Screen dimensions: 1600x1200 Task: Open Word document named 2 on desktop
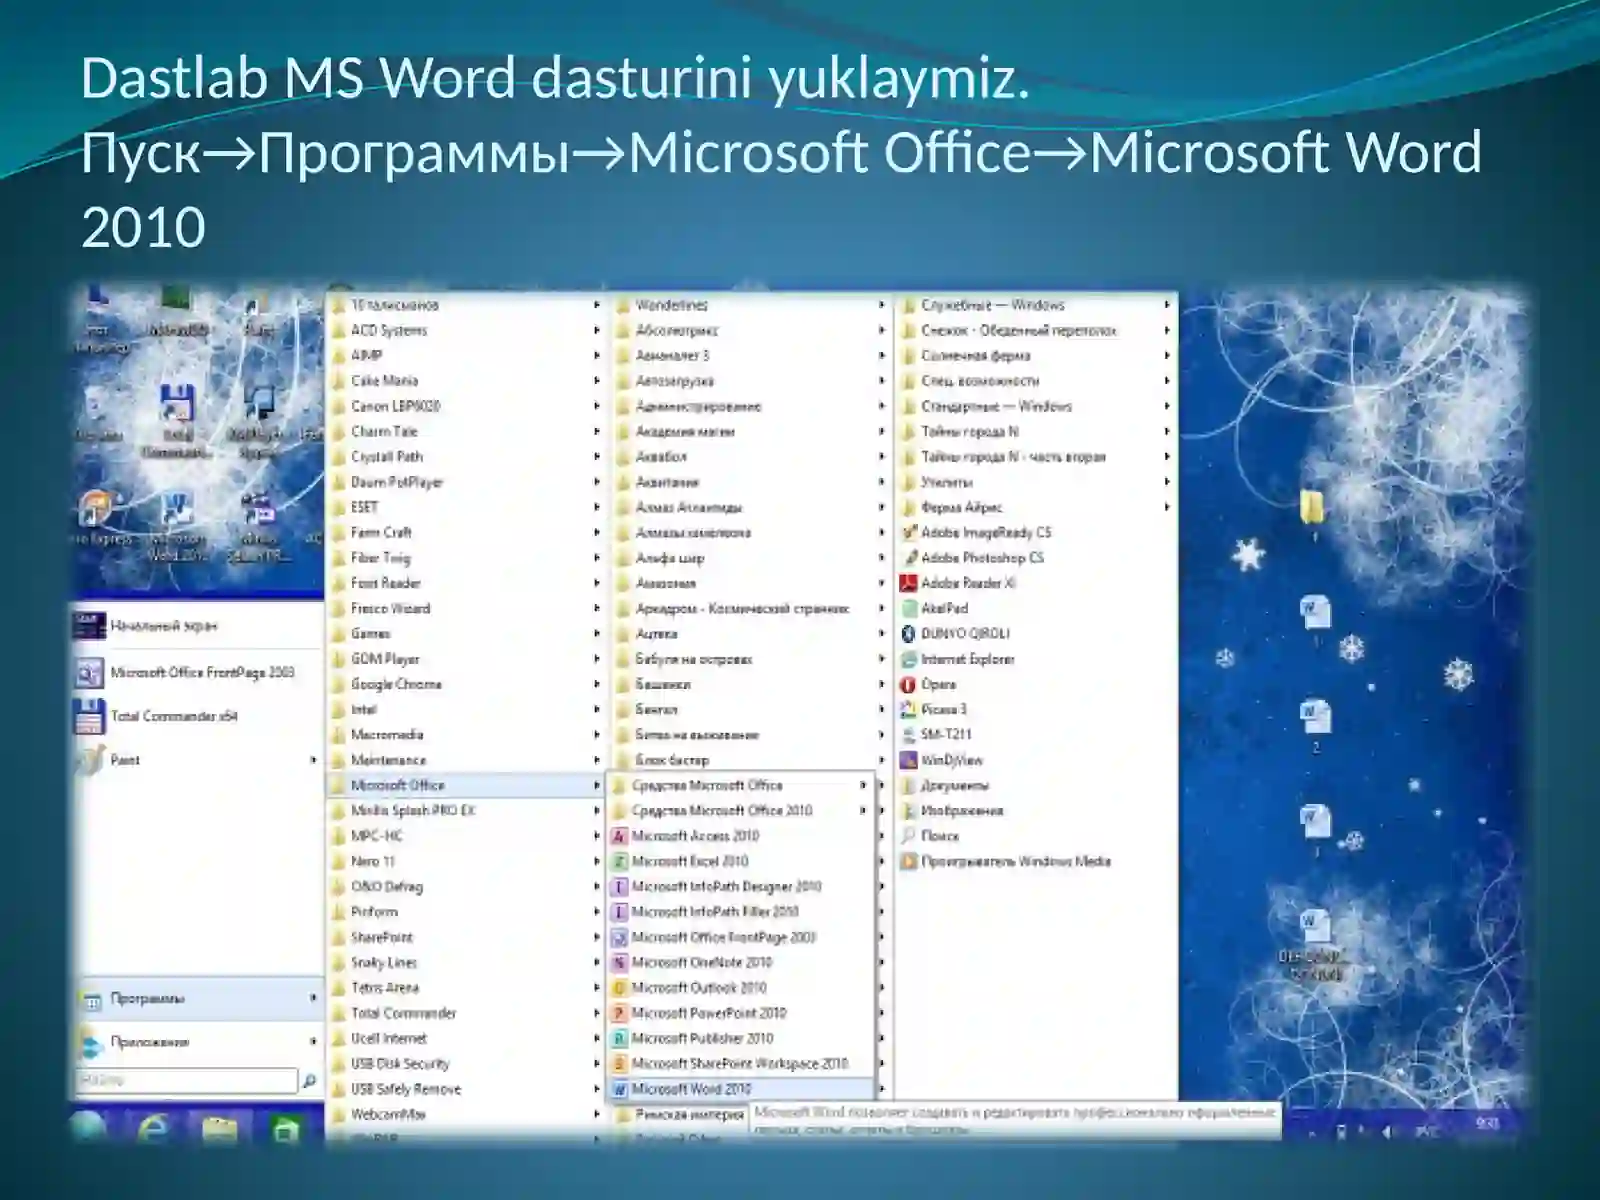point(1315,725)
